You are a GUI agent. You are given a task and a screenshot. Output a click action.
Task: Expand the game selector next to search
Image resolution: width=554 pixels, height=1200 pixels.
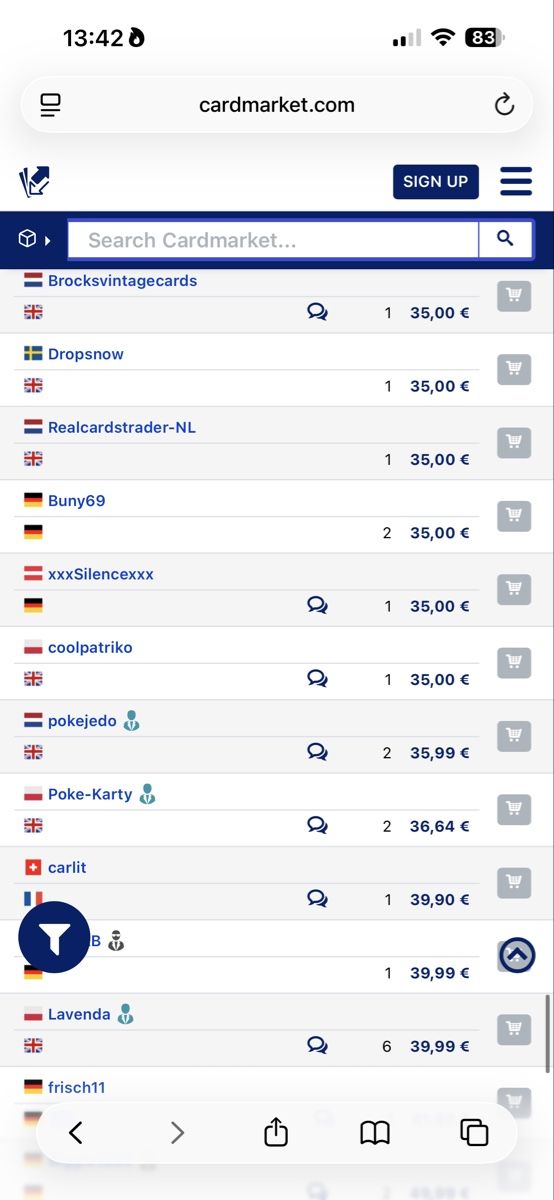pos(34,239)
